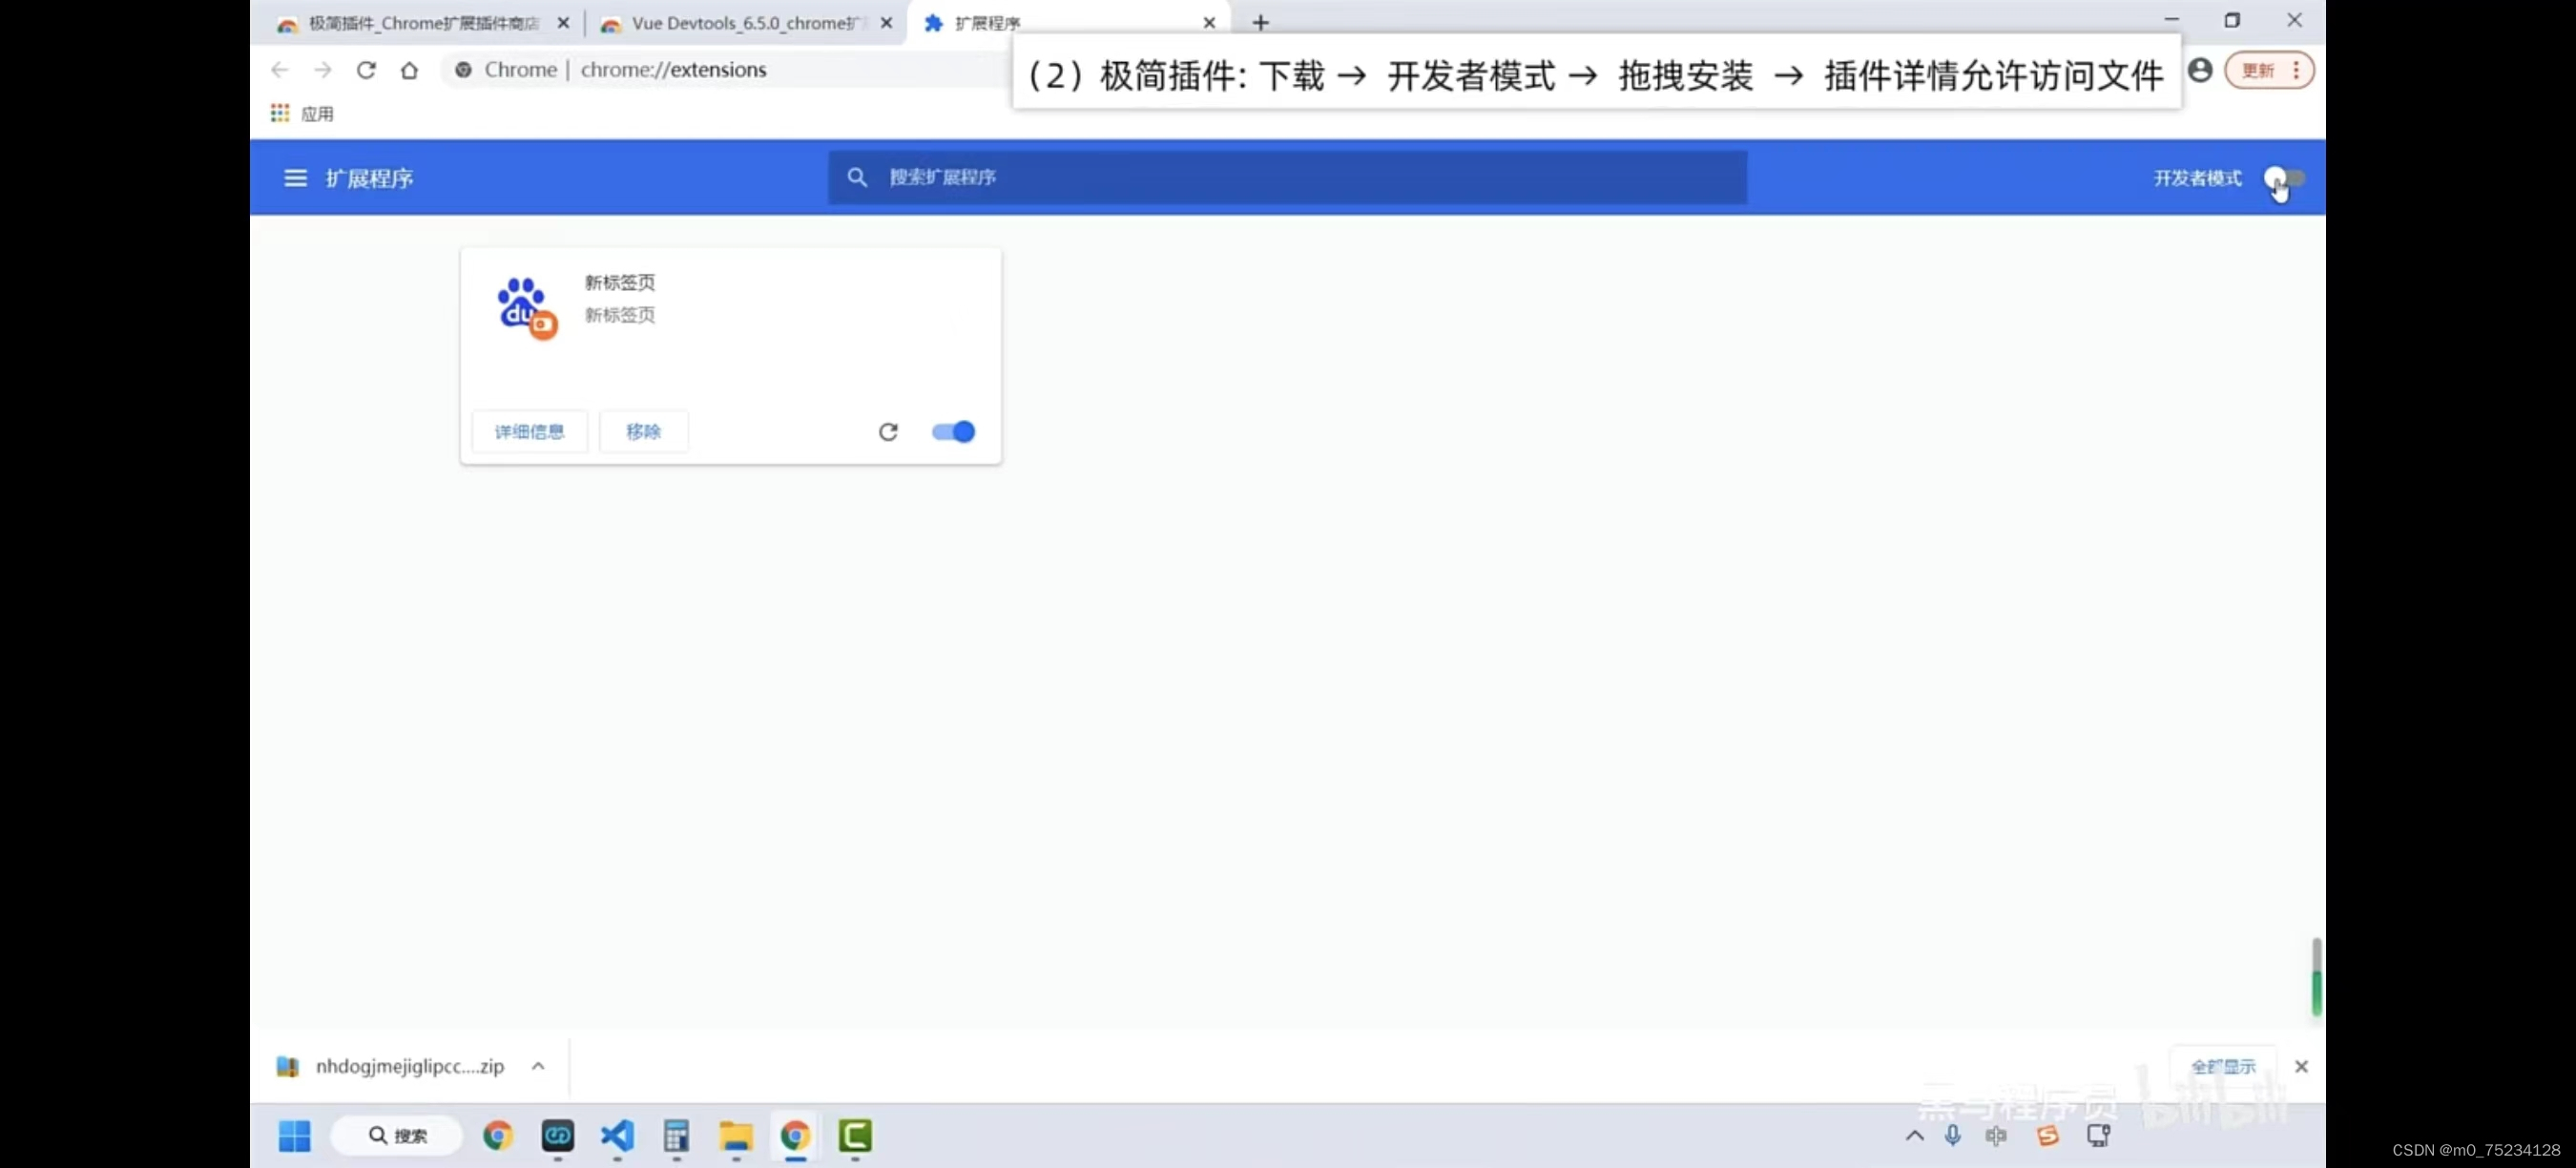Open the extensions page hamburger menu

click(x=295, y=177)
